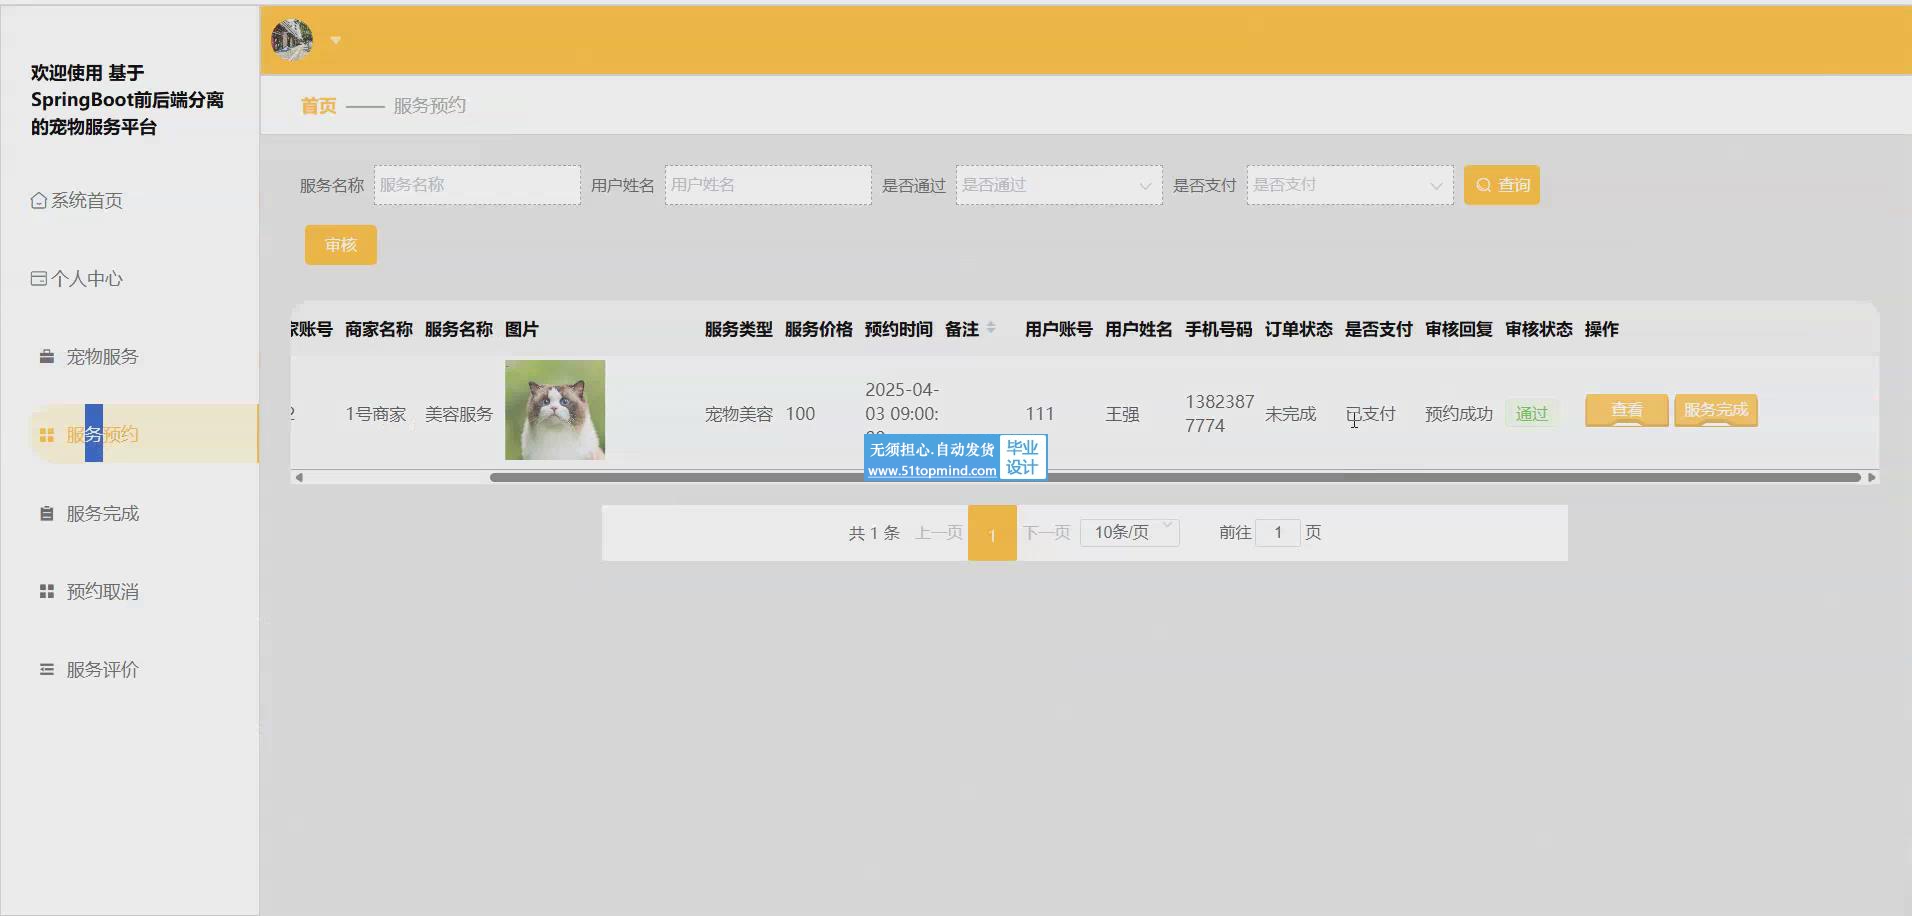
Task: Click the home icon beside 系统首页
Action: click(x=39, y=201)
